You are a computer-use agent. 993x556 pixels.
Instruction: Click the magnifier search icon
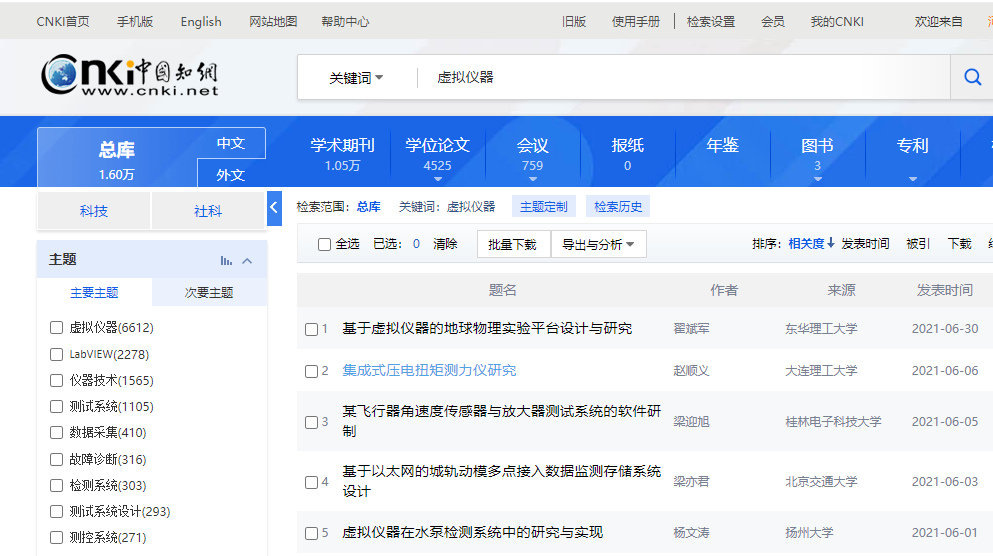tap(972, 77)
